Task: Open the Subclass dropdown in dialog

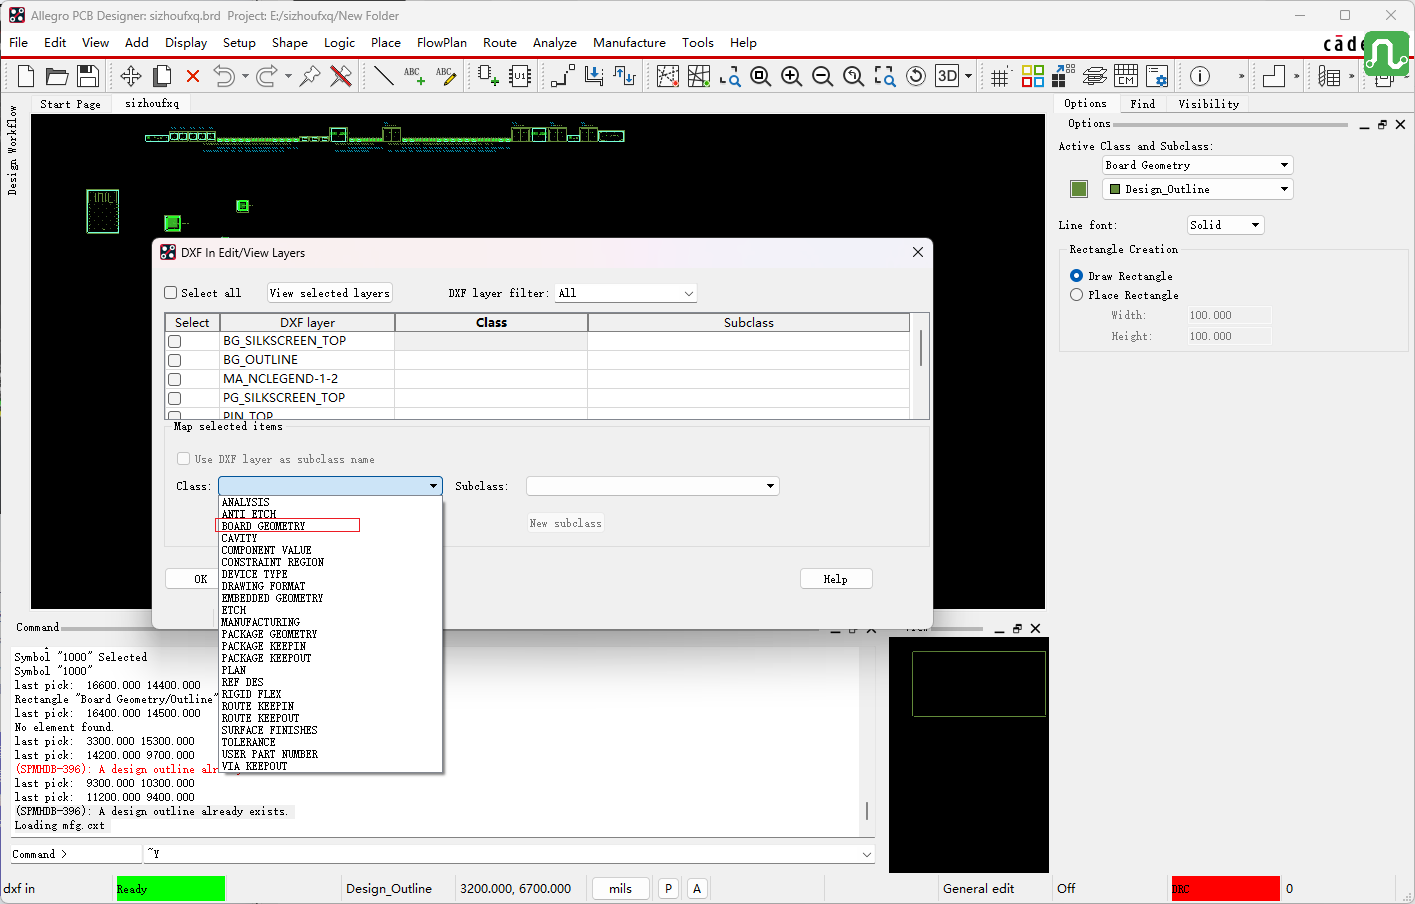Action: [x=652, y=486]
